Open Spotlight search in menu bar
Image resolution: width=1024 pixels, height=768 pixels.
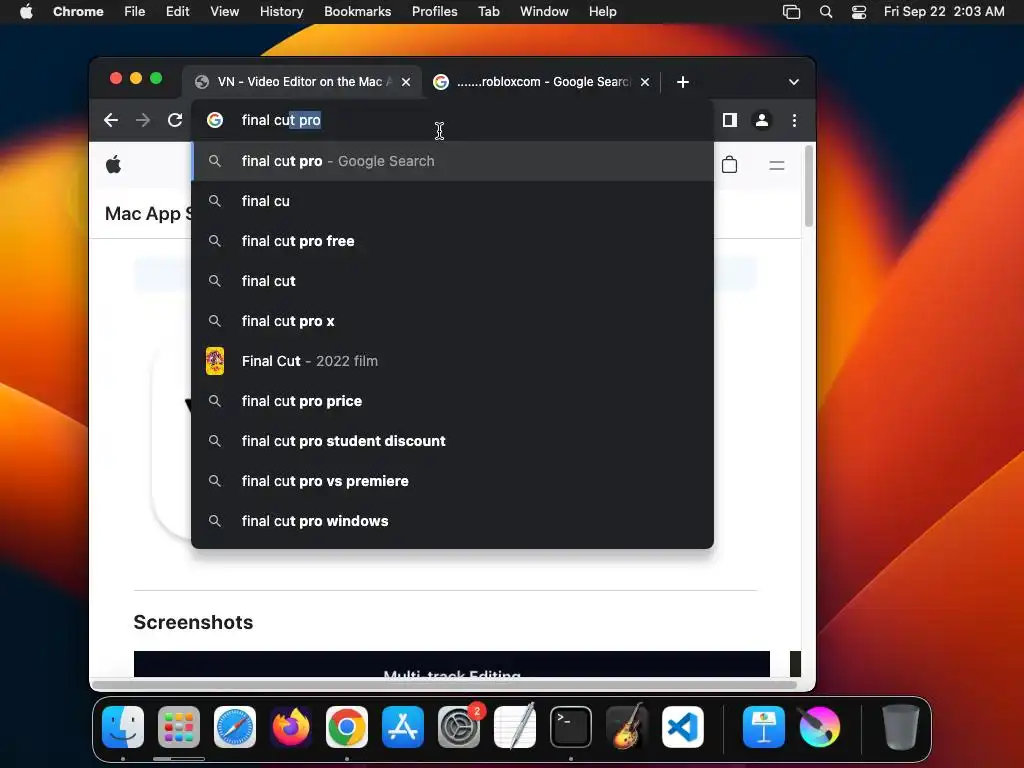pyautogui.click(x=825, y=12)
